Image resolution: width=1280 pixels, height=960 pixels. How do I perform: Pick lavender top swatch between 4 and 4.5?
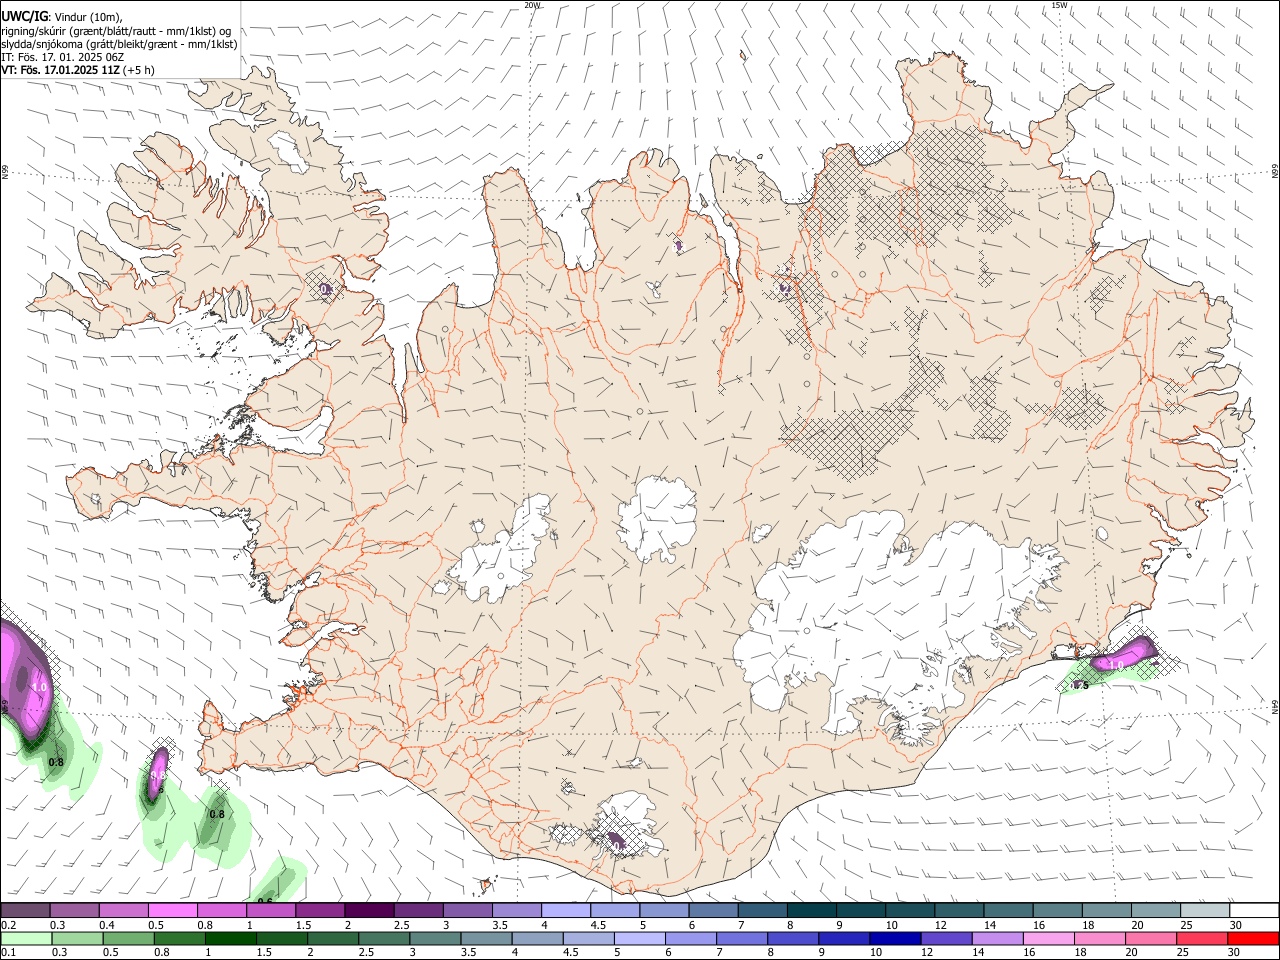(x=566, y=910)
